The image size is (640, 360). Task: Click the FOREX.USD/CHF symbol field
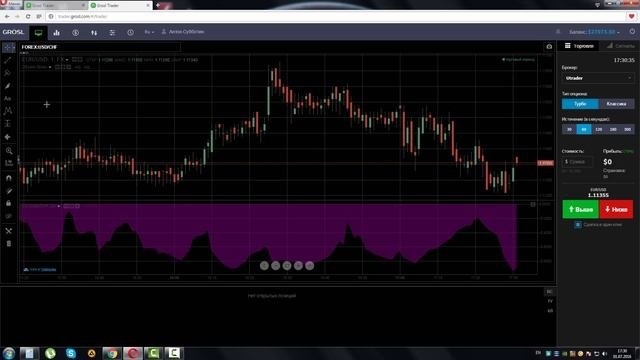coord(100,47)
